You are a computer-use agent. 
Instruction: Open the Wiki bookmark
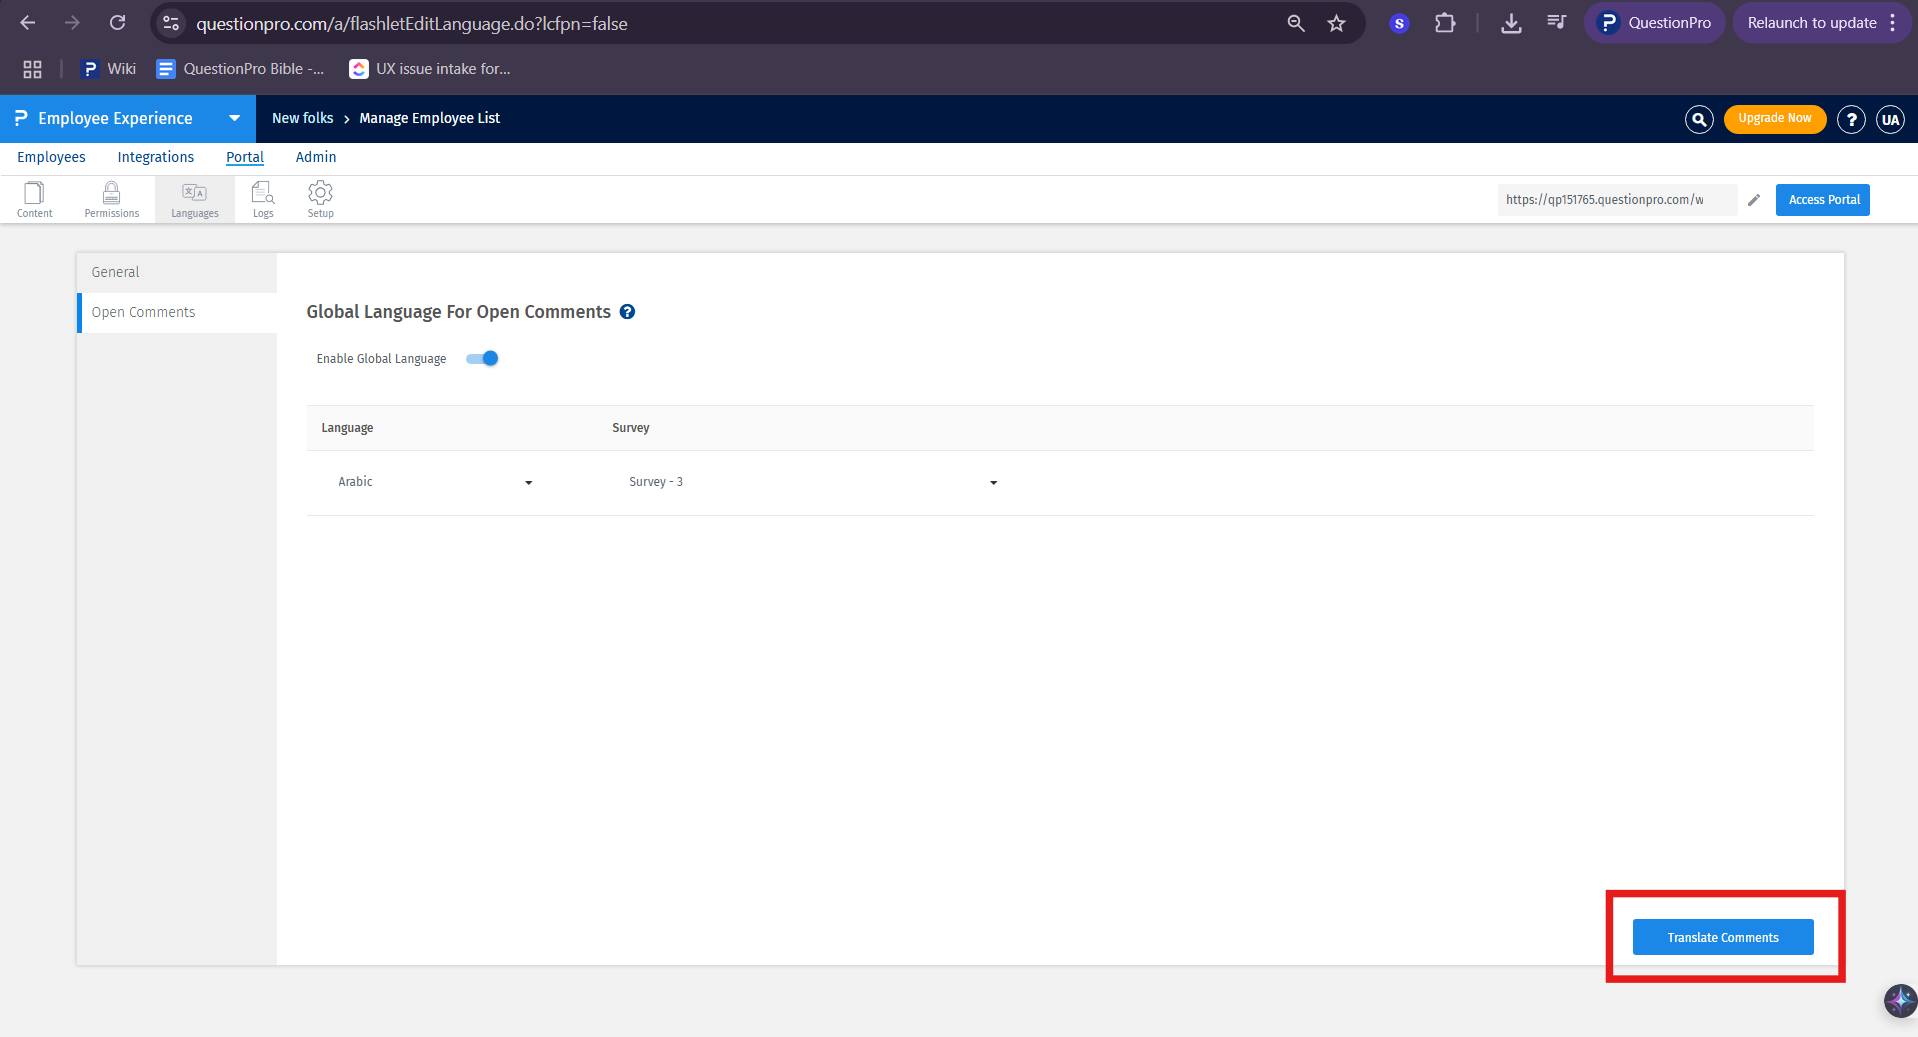pyautogui.click(x=109, y=69)
